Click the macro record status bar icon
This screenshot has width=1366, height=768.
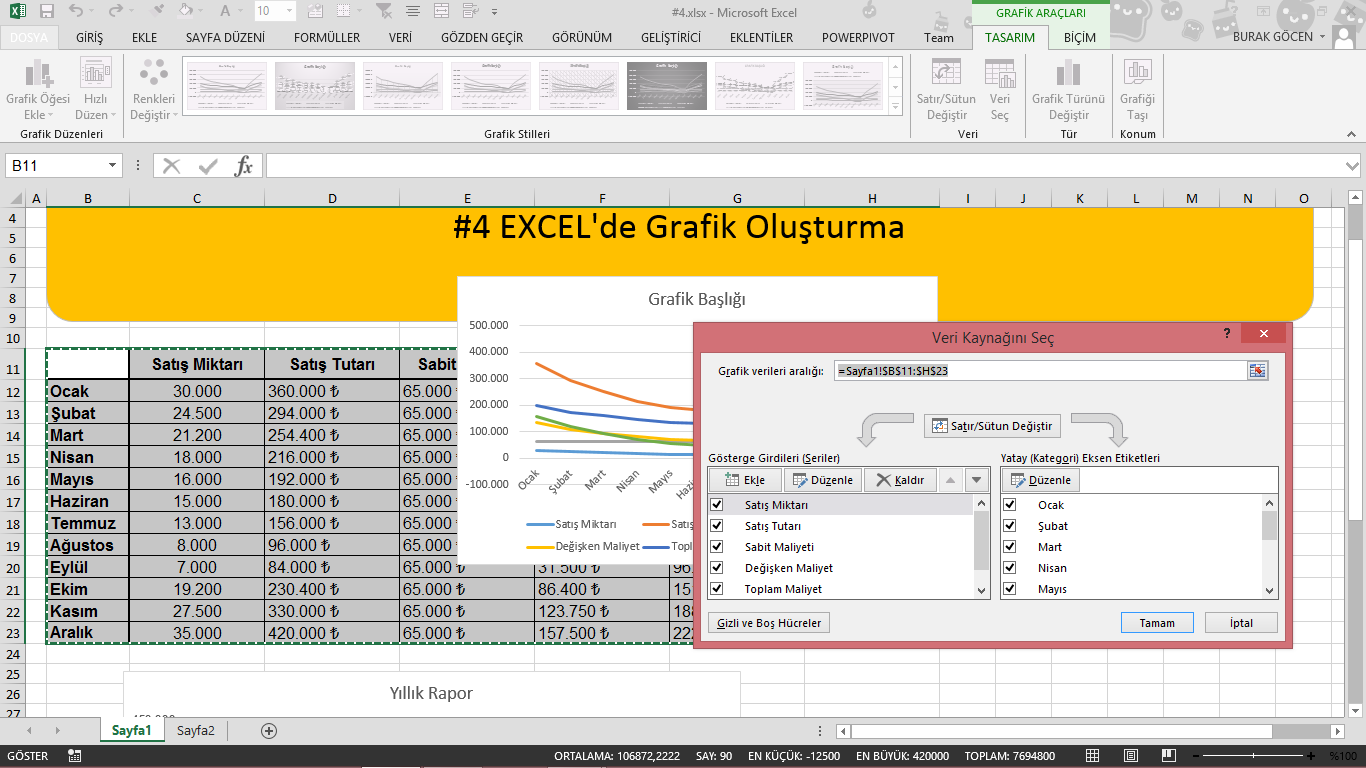tap(74, 756)
